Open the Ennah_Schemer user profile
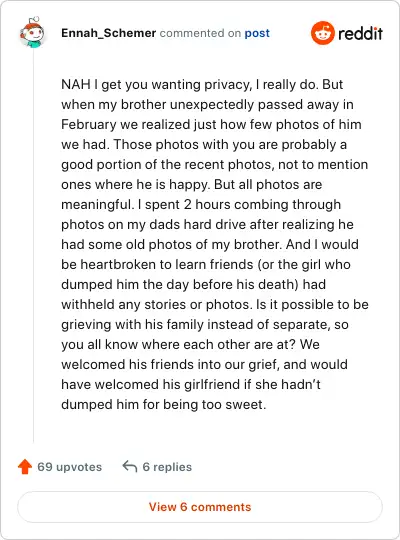The width and height of the screenshot is (400, 540). tap(109, 33)
